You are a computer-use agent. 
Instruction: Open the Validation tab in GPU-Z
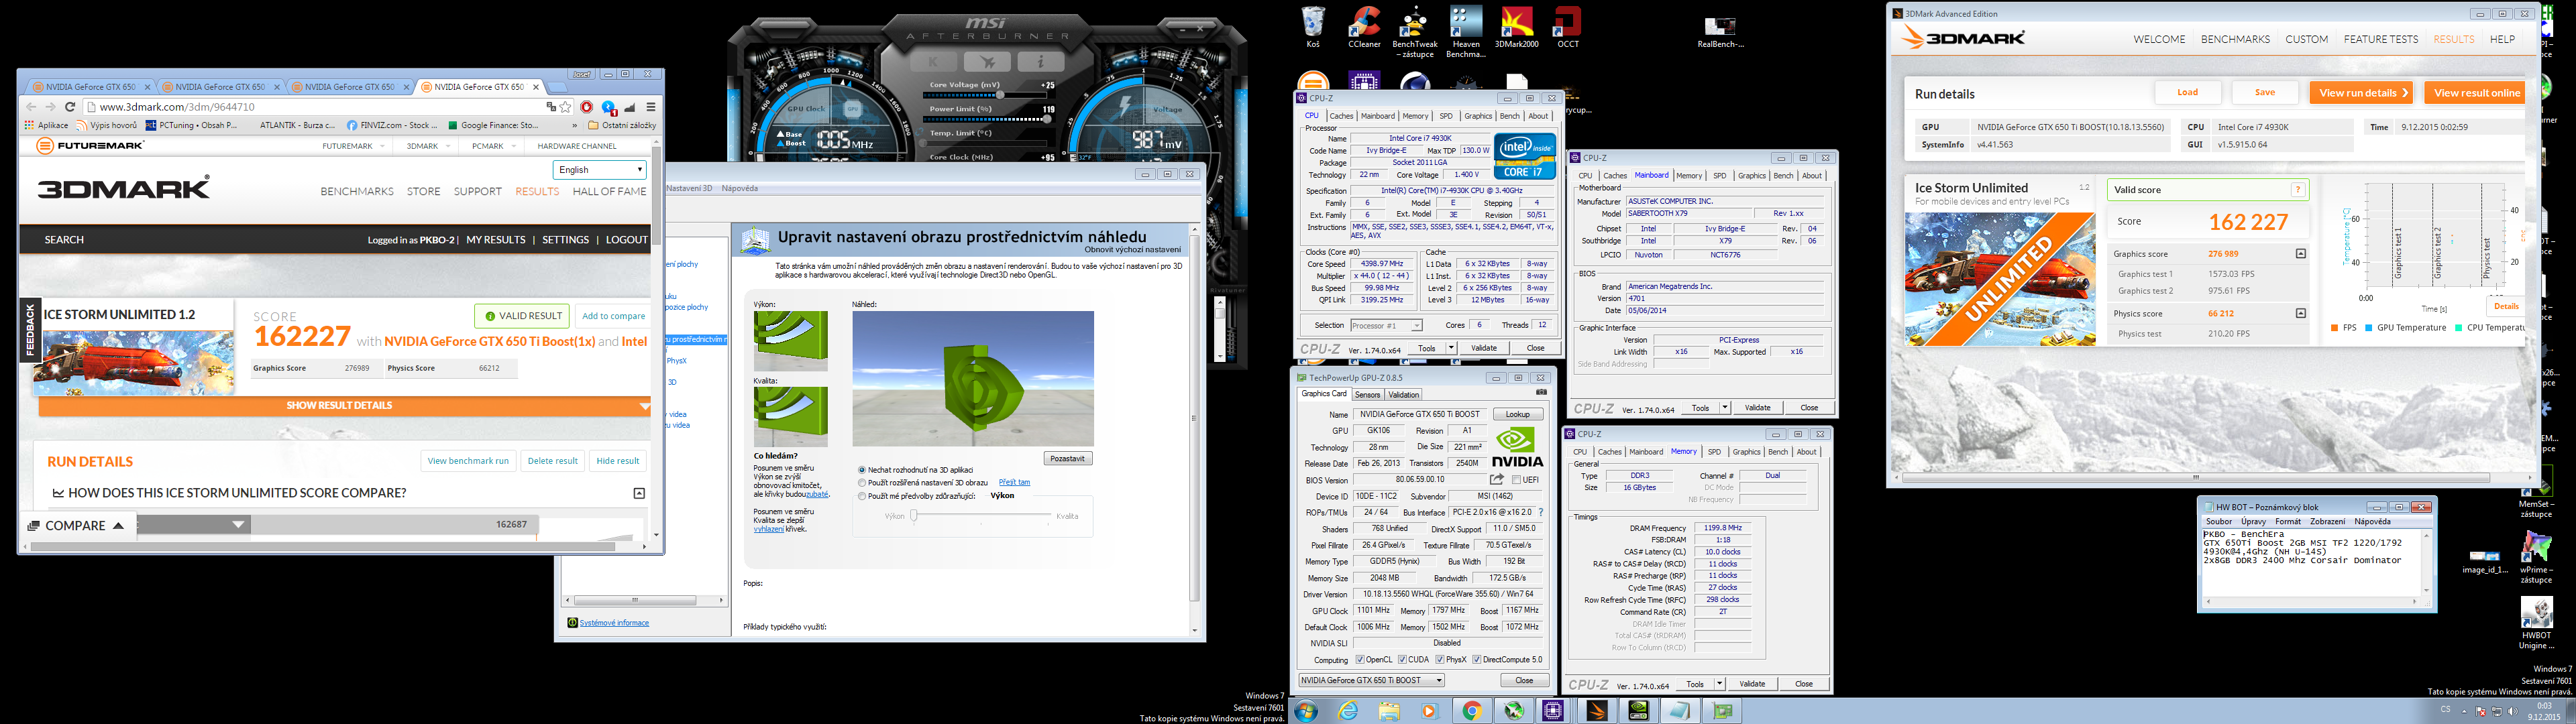coord(1404,395)
